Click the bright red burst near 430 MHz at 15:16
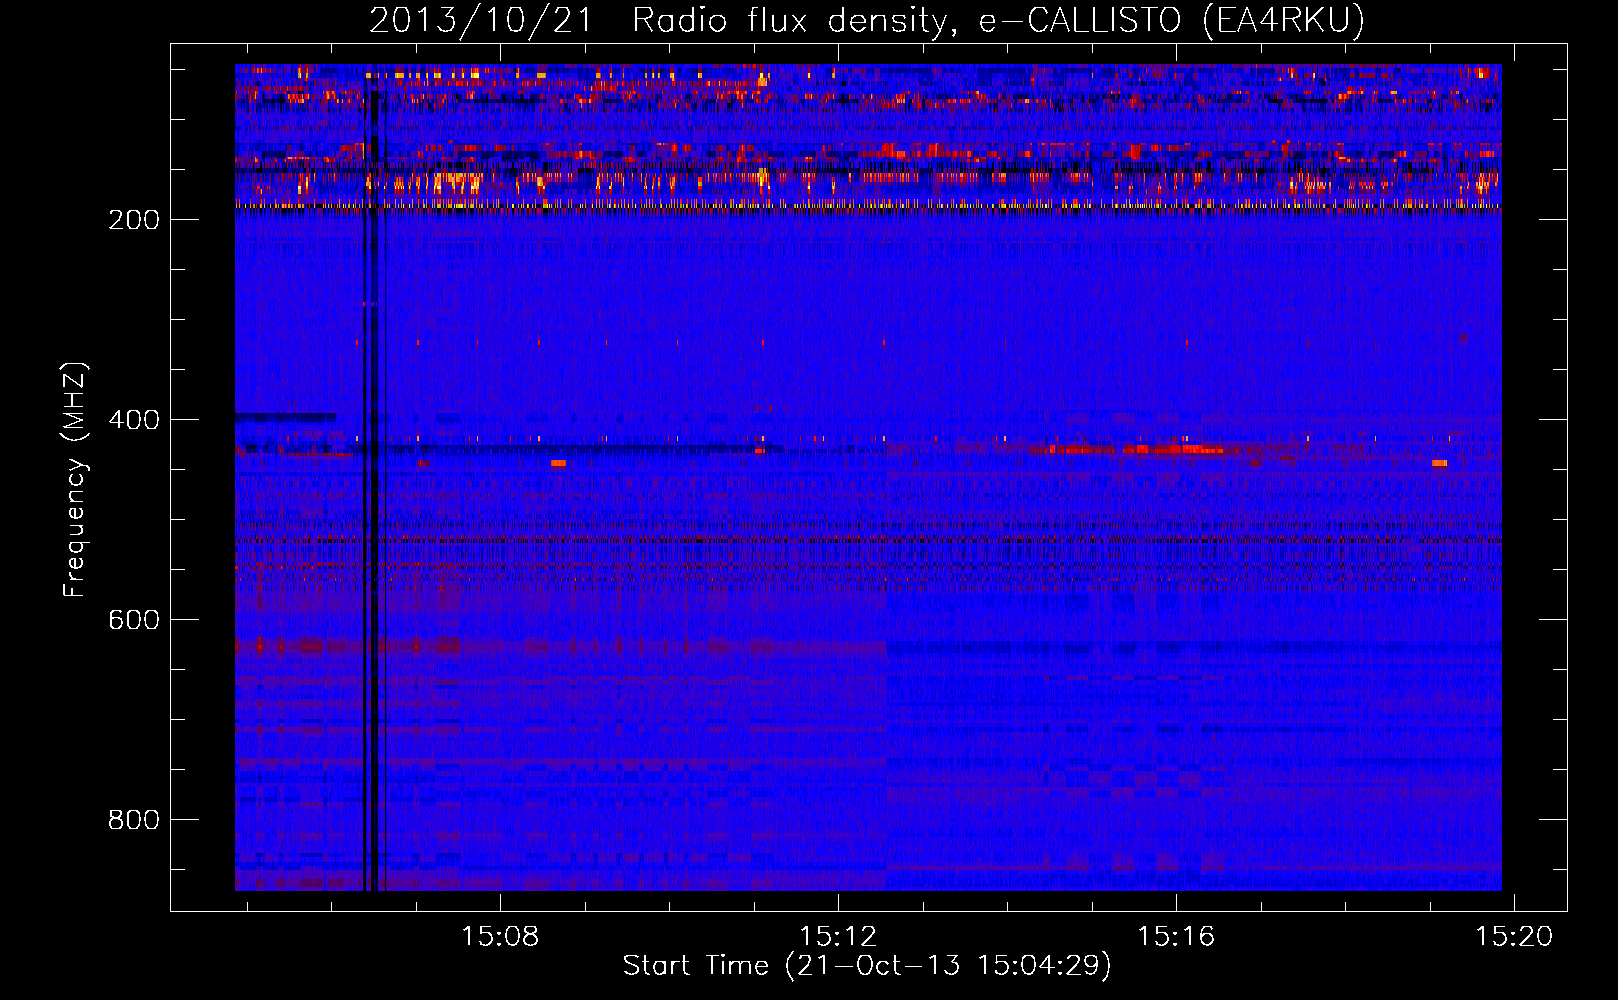1618x1000 pixels. point(1173,449)
